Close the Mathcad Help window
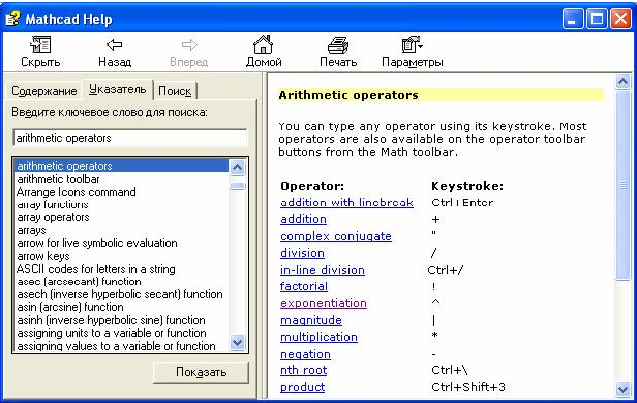 pos(621,19)
